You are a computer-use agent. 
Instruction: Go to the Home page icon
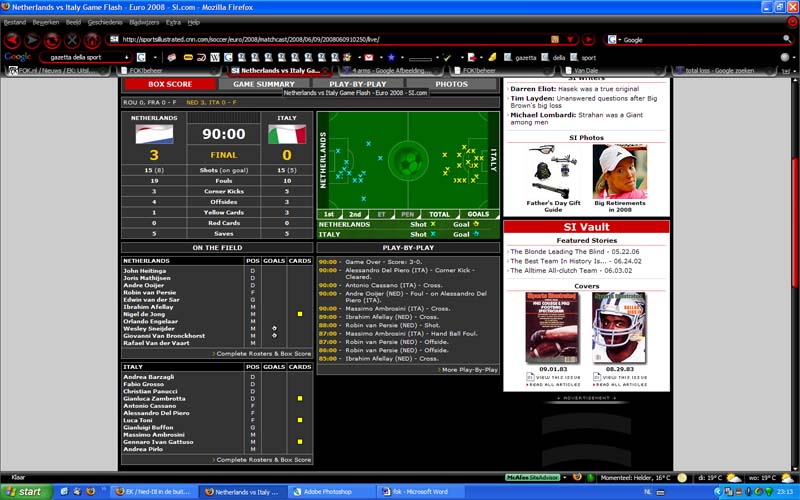92,39
